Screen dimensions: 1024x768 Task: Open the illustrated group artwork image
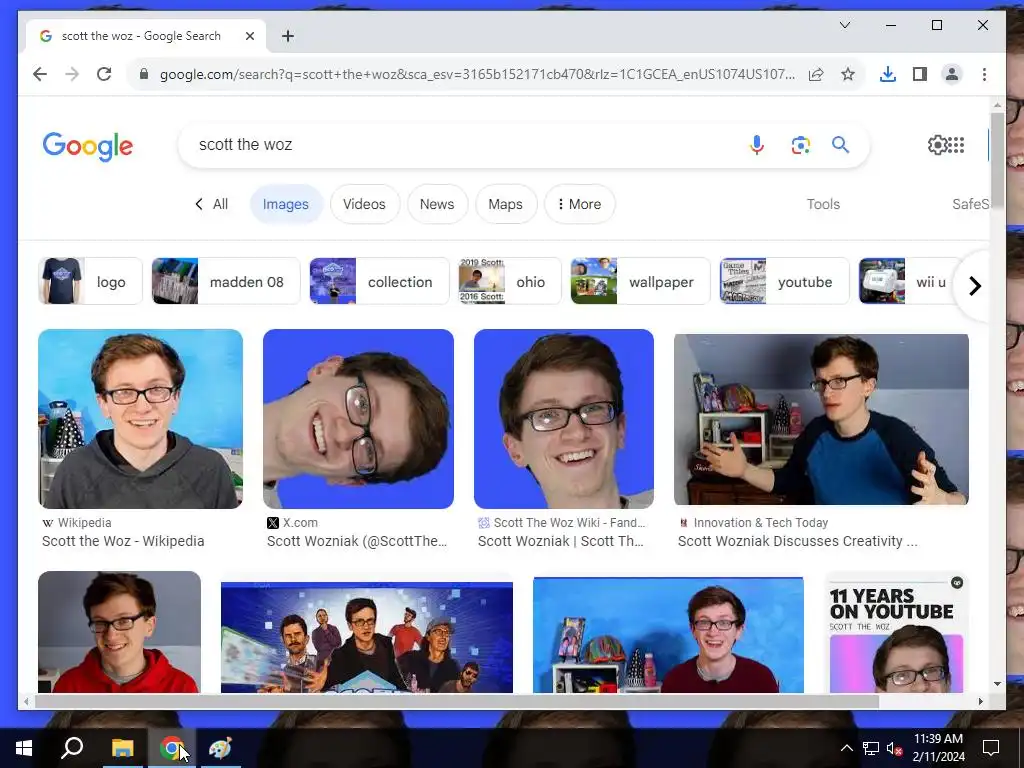(x=367, y=637)
